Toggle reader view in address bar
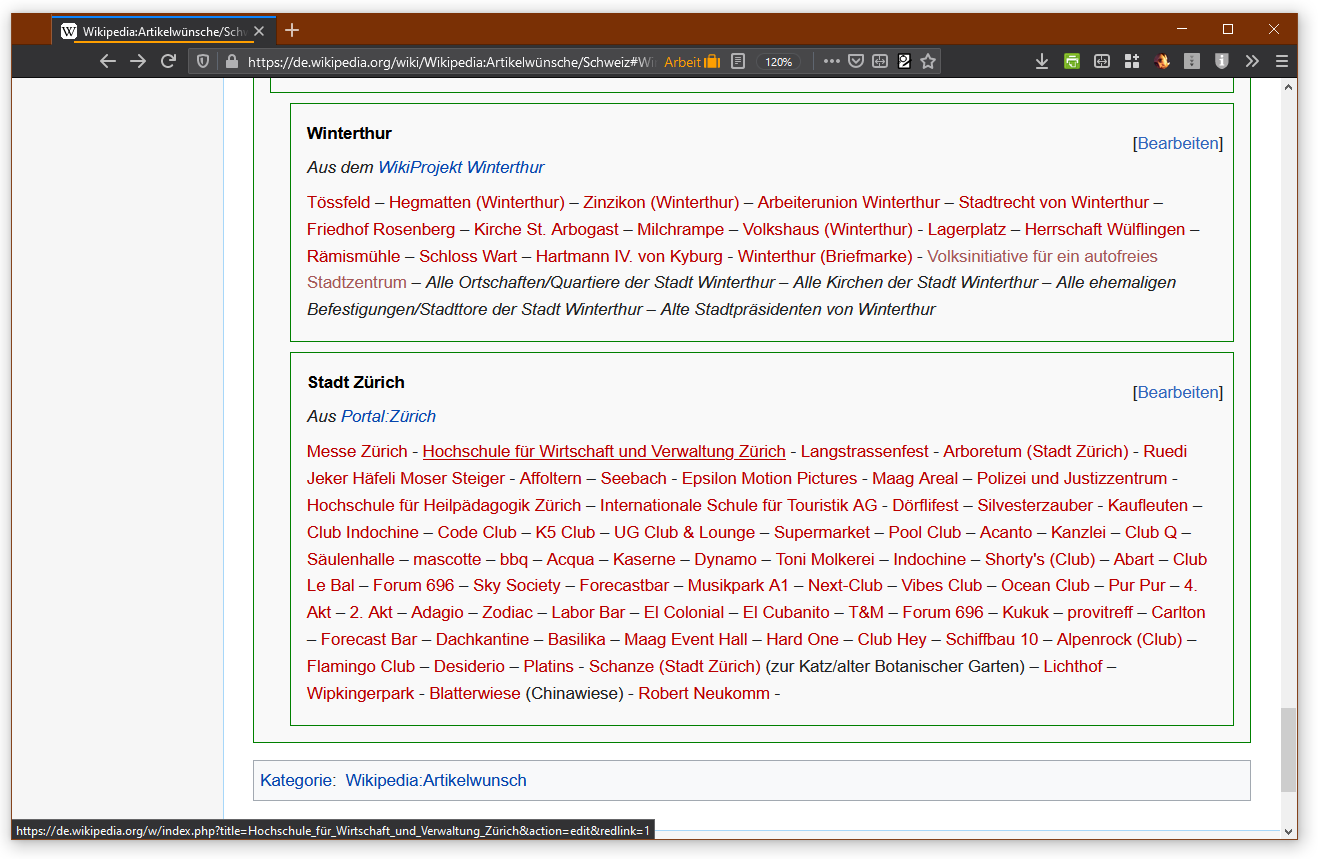1318x859 pixels. [738, 61]
